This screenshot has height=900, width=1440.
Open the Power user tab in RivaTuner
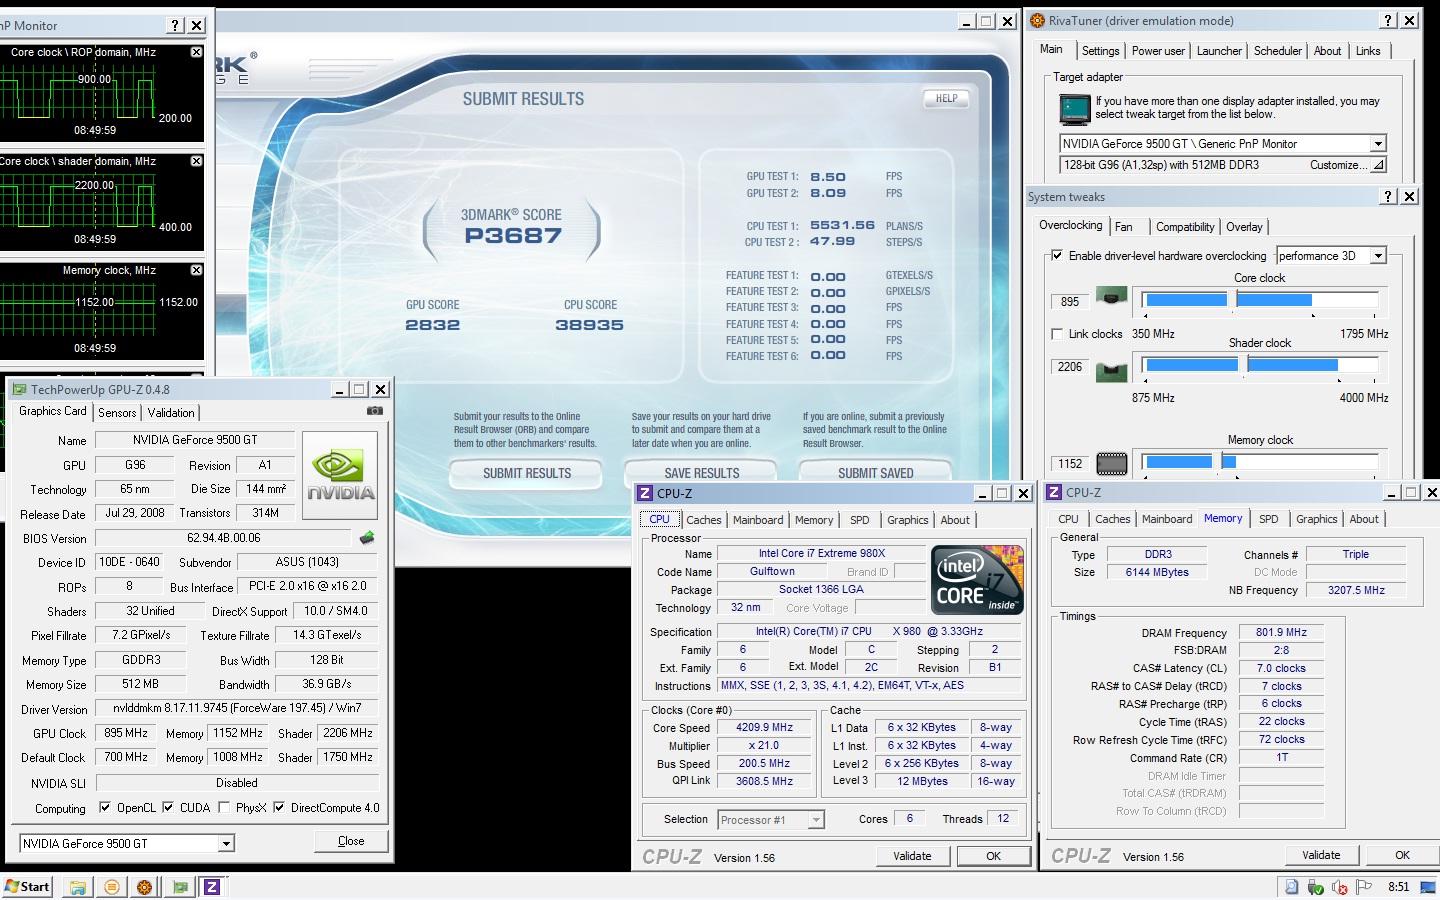click(x=1158, y=51)
